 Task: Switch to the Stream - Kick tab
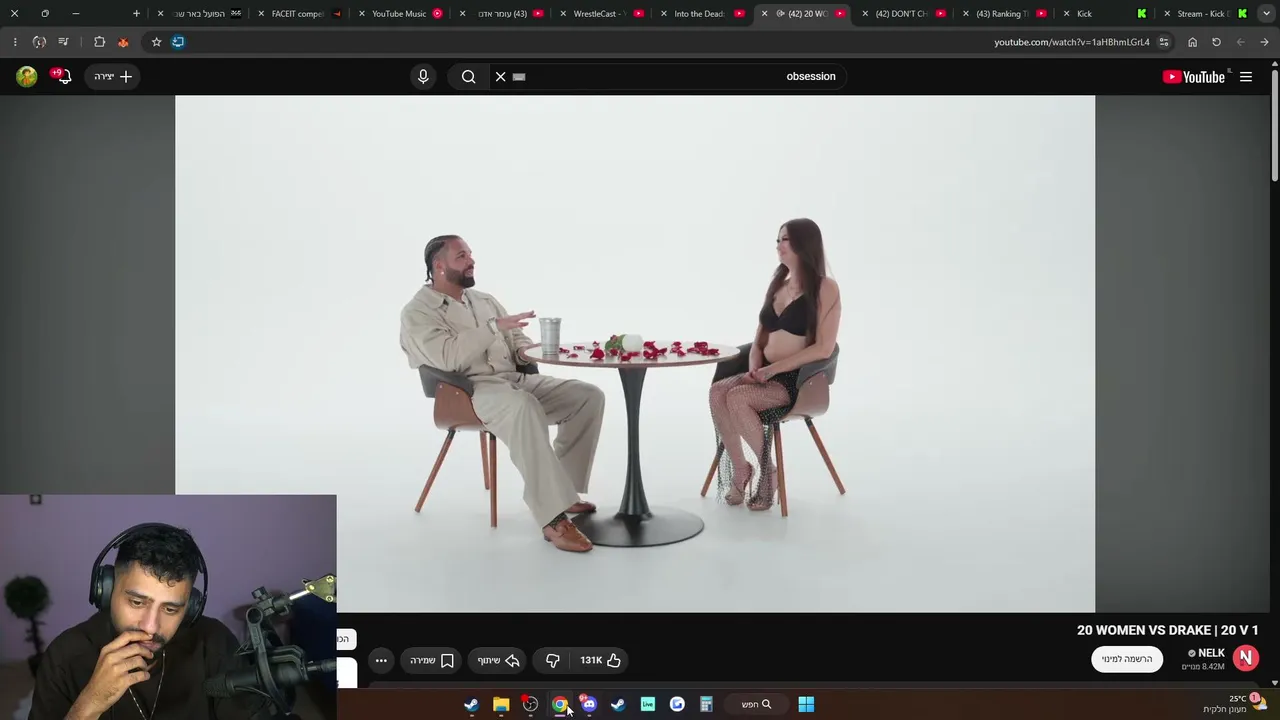[1202, 14]
